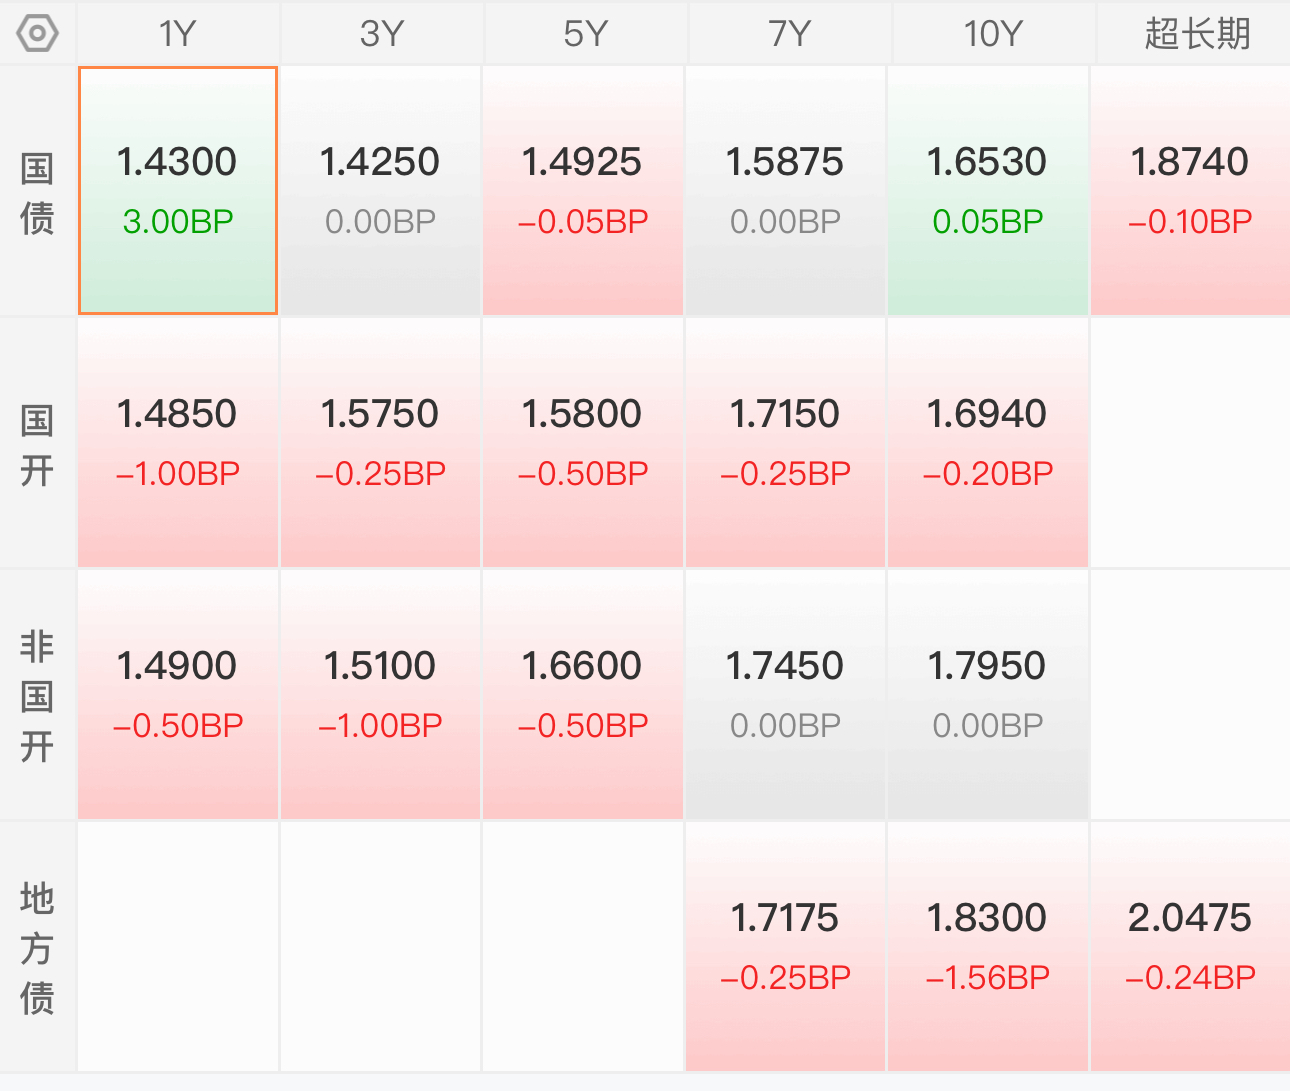Select the 非国开 row label
This screenshot has width=1290, height=1091.
37,696
